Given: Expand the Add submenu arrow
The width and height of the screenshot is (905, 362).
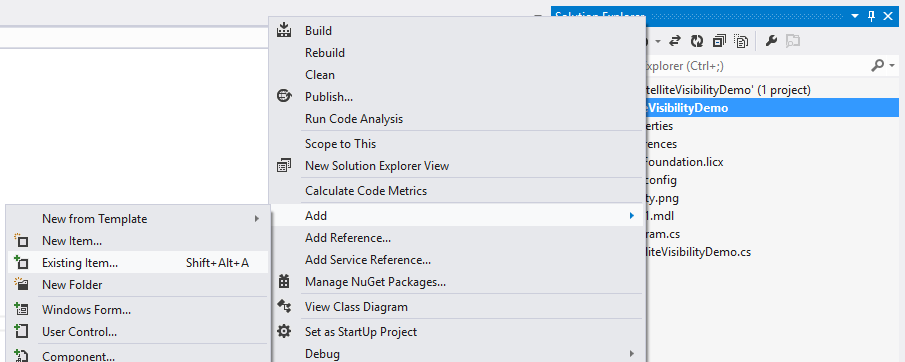Looking at the screenshot, I should point(632,216).
